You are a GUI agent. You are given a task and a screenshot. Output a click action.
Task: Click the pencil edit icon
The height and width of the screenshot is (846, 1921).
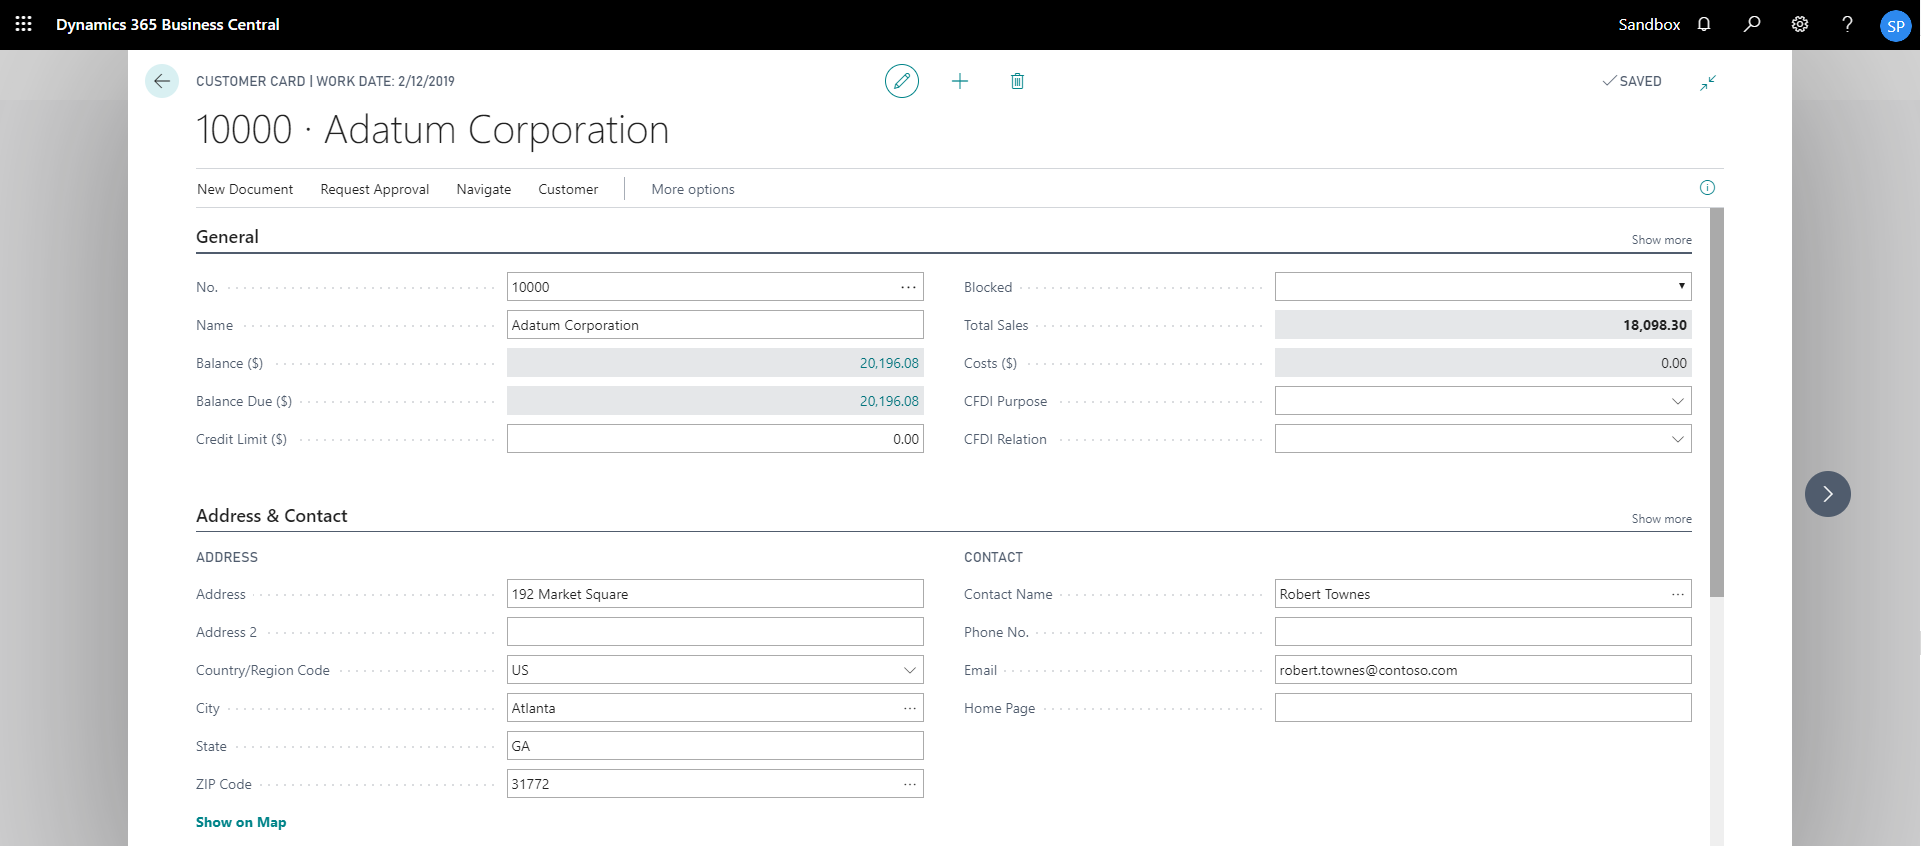point(901,81)
